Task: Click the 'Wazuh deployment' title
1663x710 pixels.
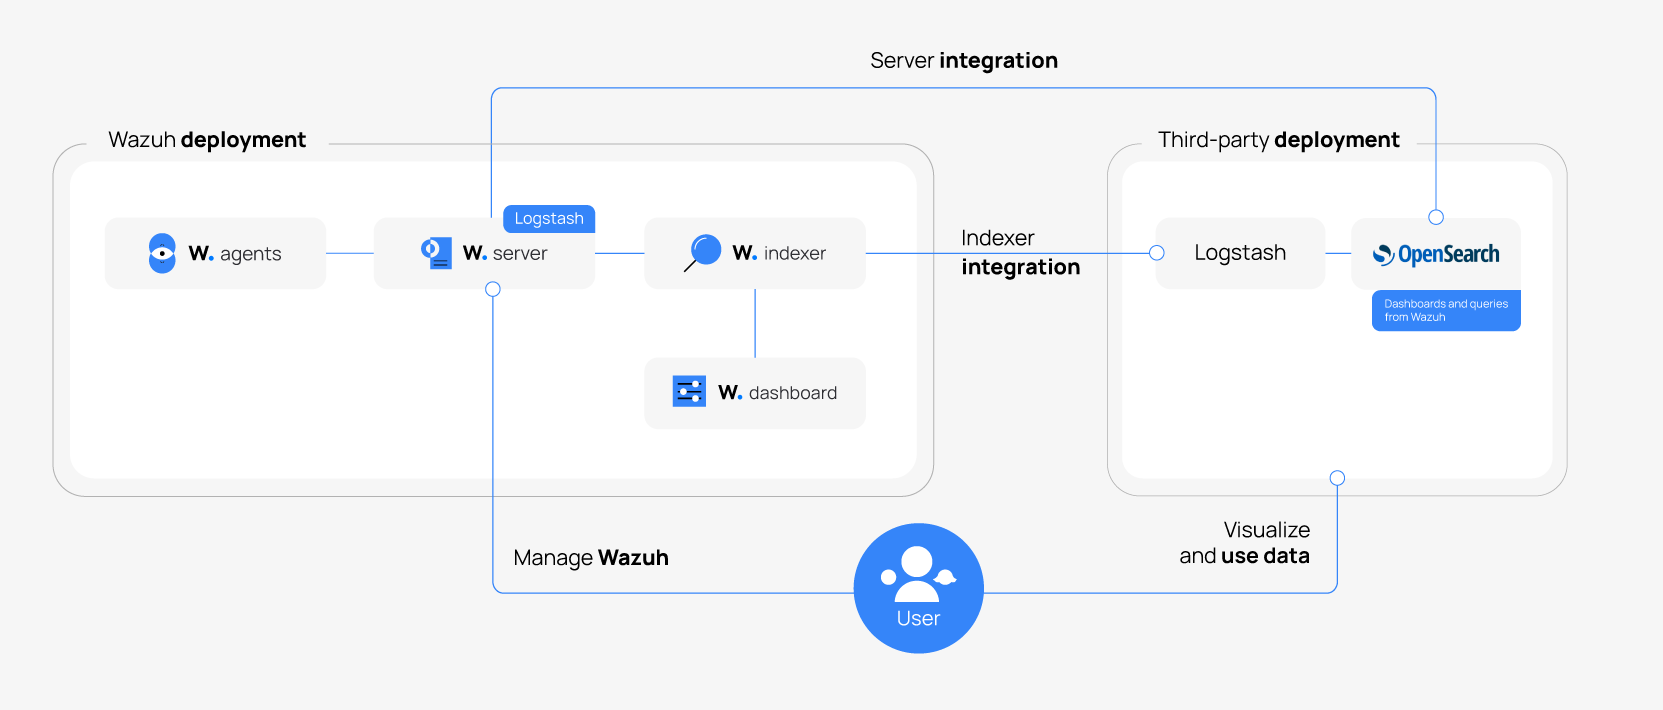Action: pyautogui.click(x=207, y=140)
